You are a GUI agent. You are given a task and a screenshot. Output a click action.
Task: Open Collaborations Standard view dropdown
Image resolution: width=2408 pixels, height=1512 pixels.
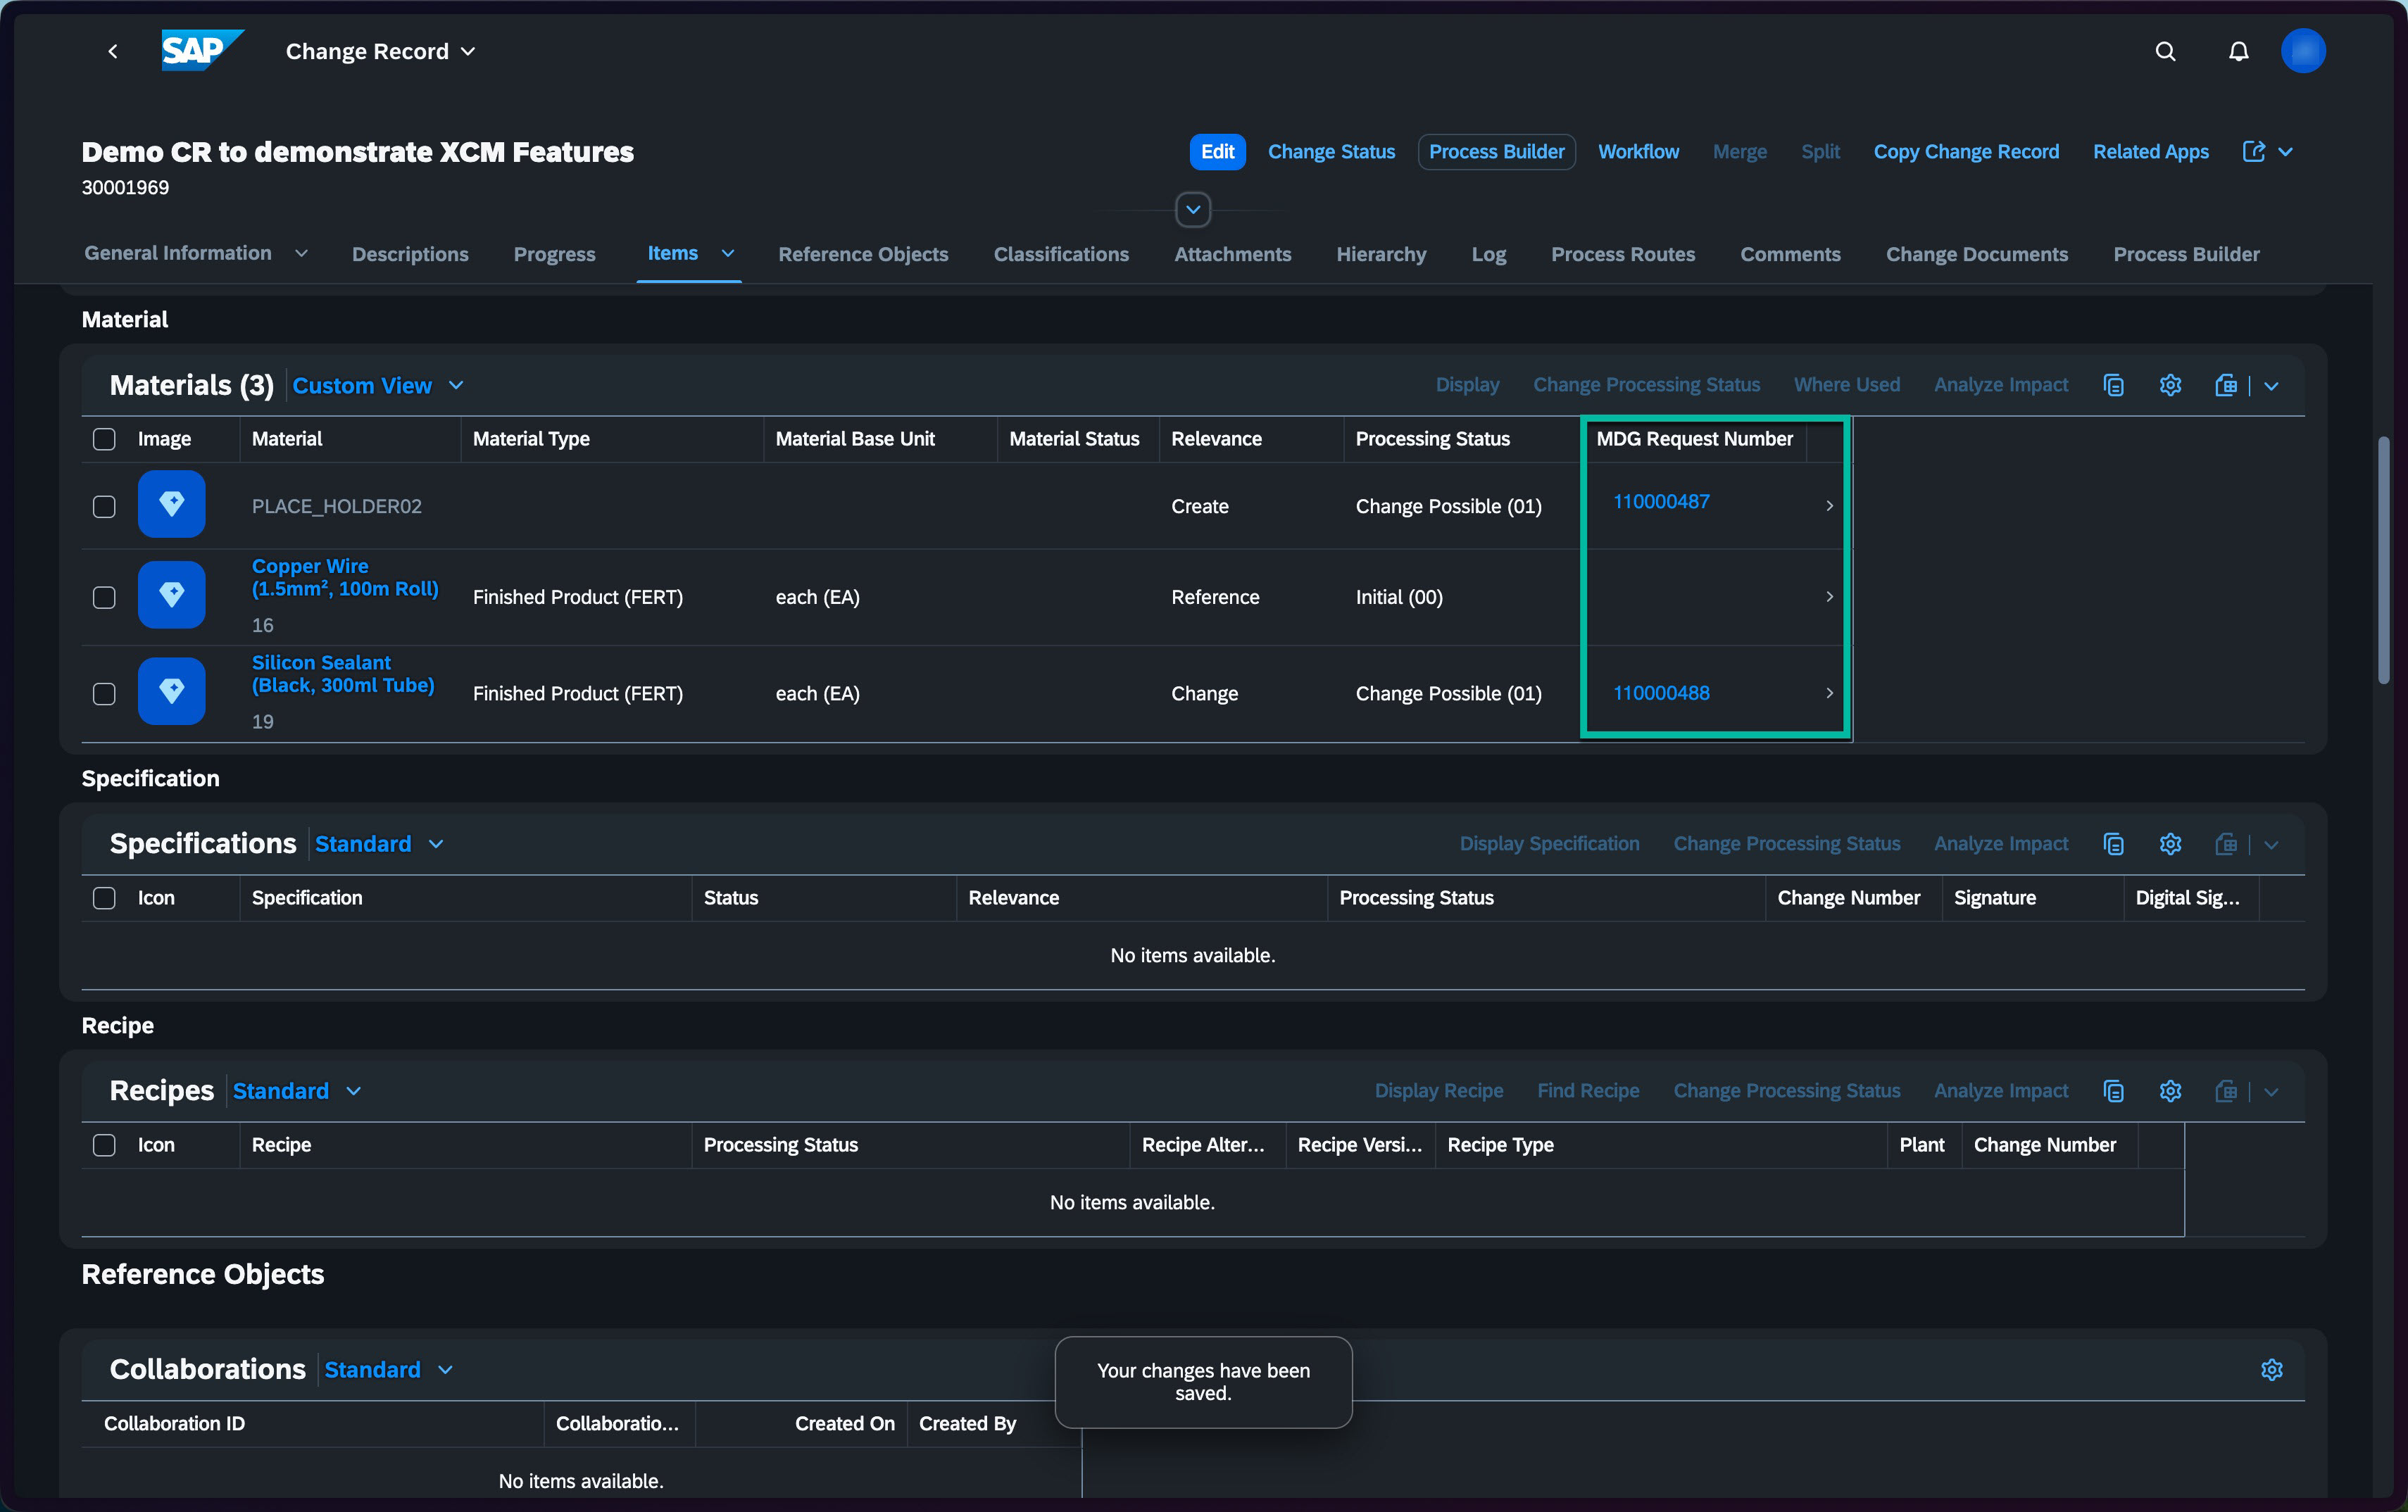click(445, 1371)
